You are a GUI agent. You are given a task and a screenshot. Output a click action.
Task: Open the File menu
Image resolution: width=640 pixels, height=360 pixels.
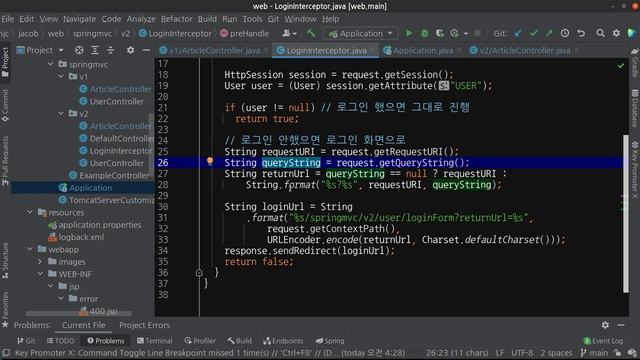(7, 19)
